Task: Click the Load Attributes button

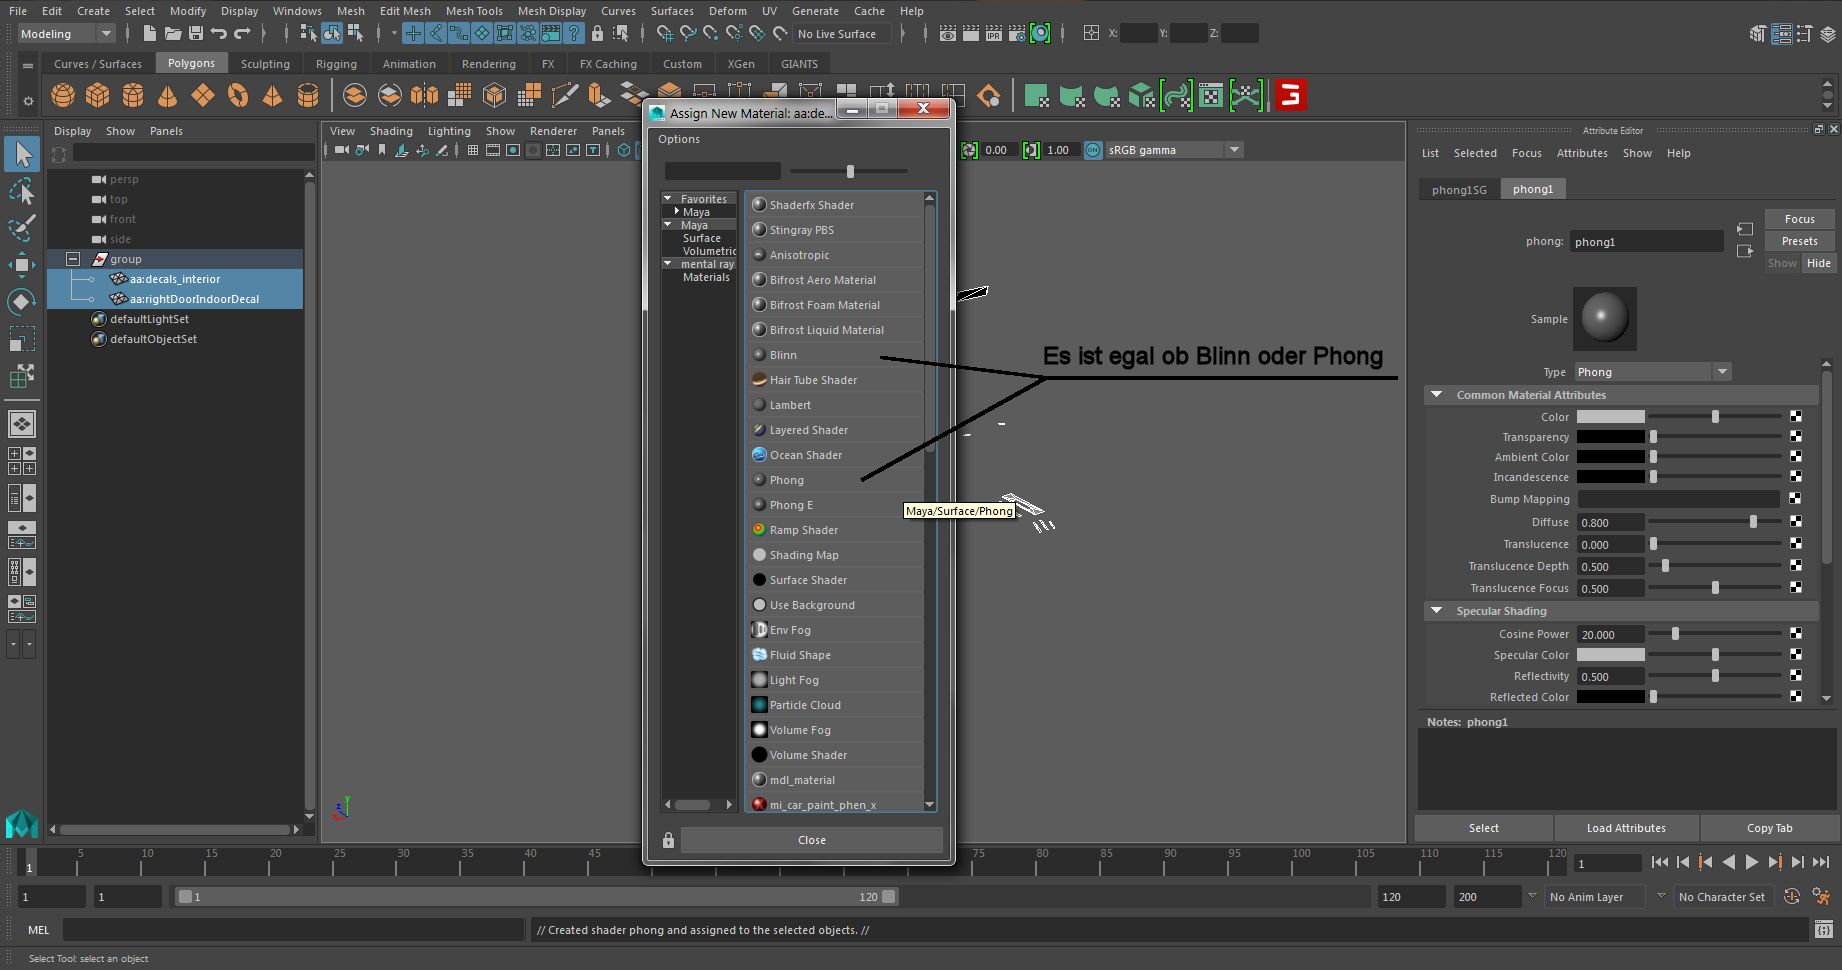Action: click(1626, 828)
